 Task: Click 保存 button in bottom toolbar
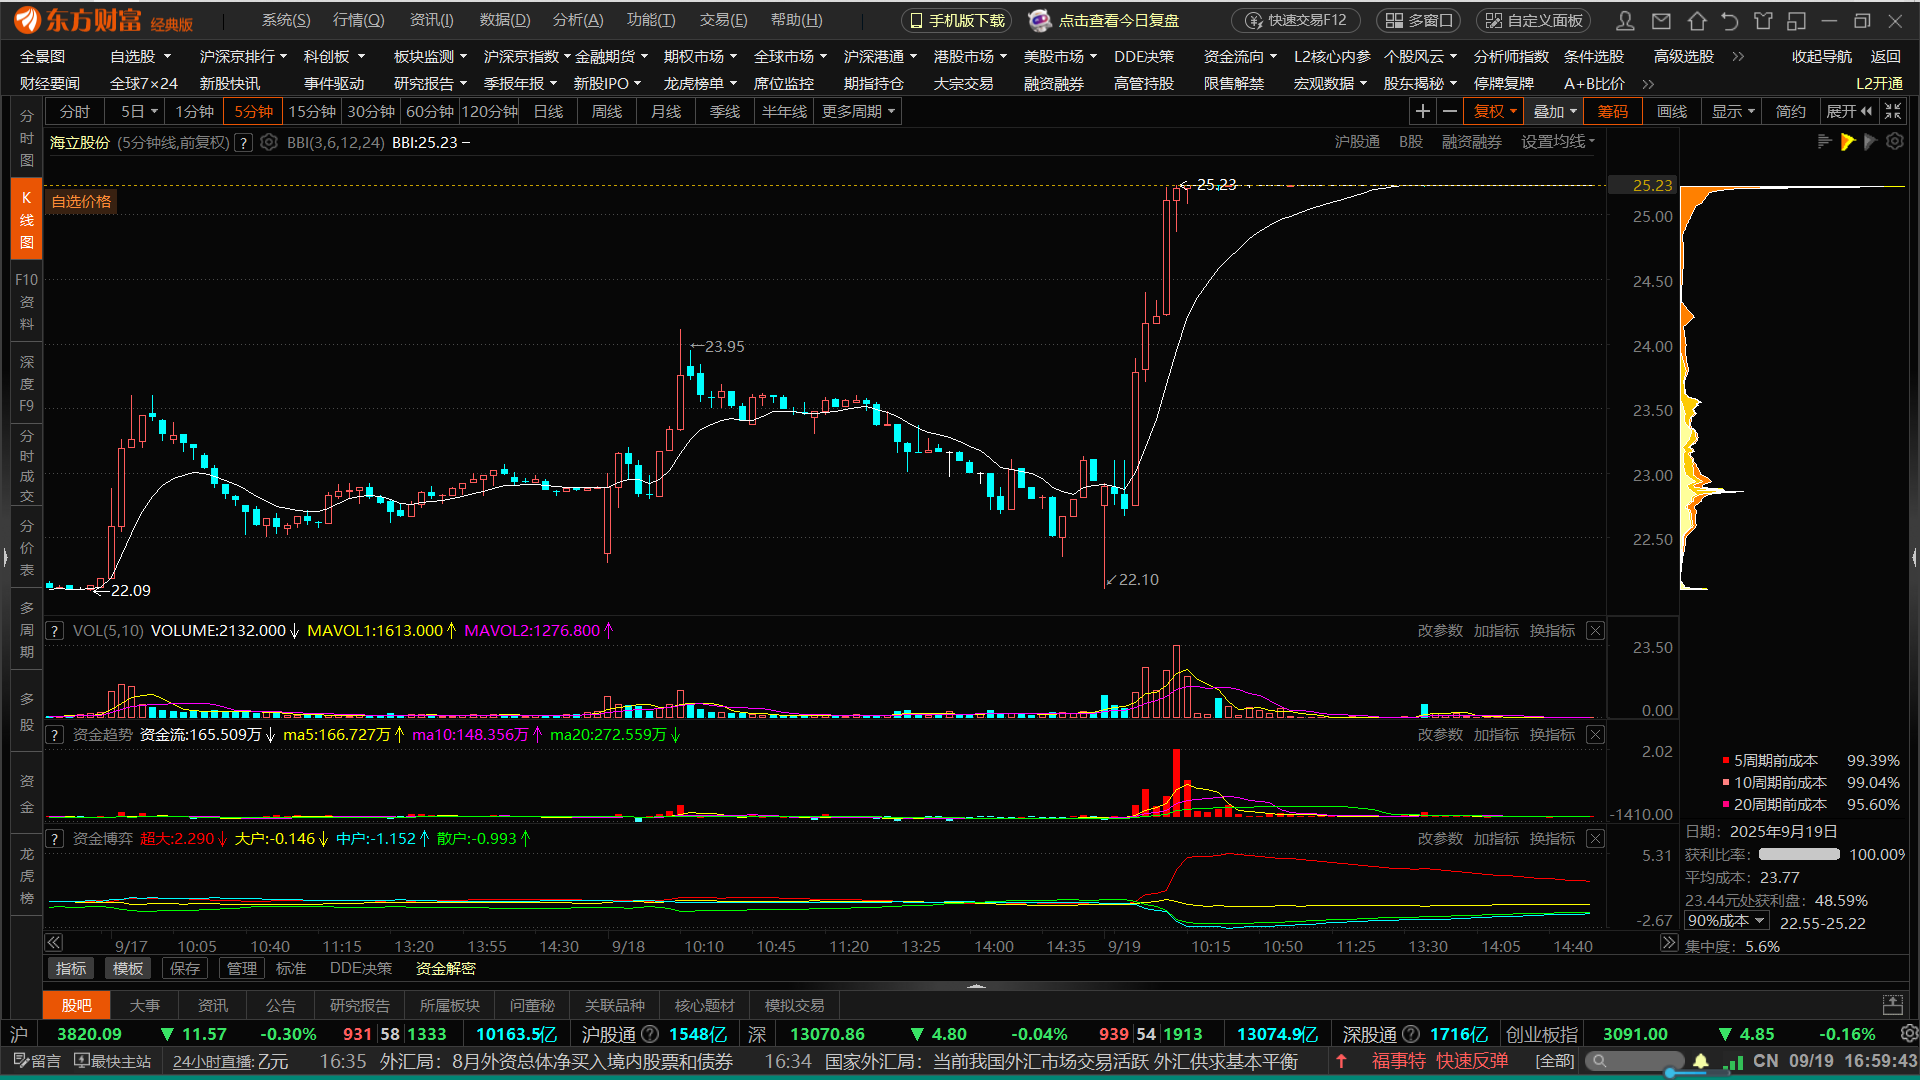185,968
